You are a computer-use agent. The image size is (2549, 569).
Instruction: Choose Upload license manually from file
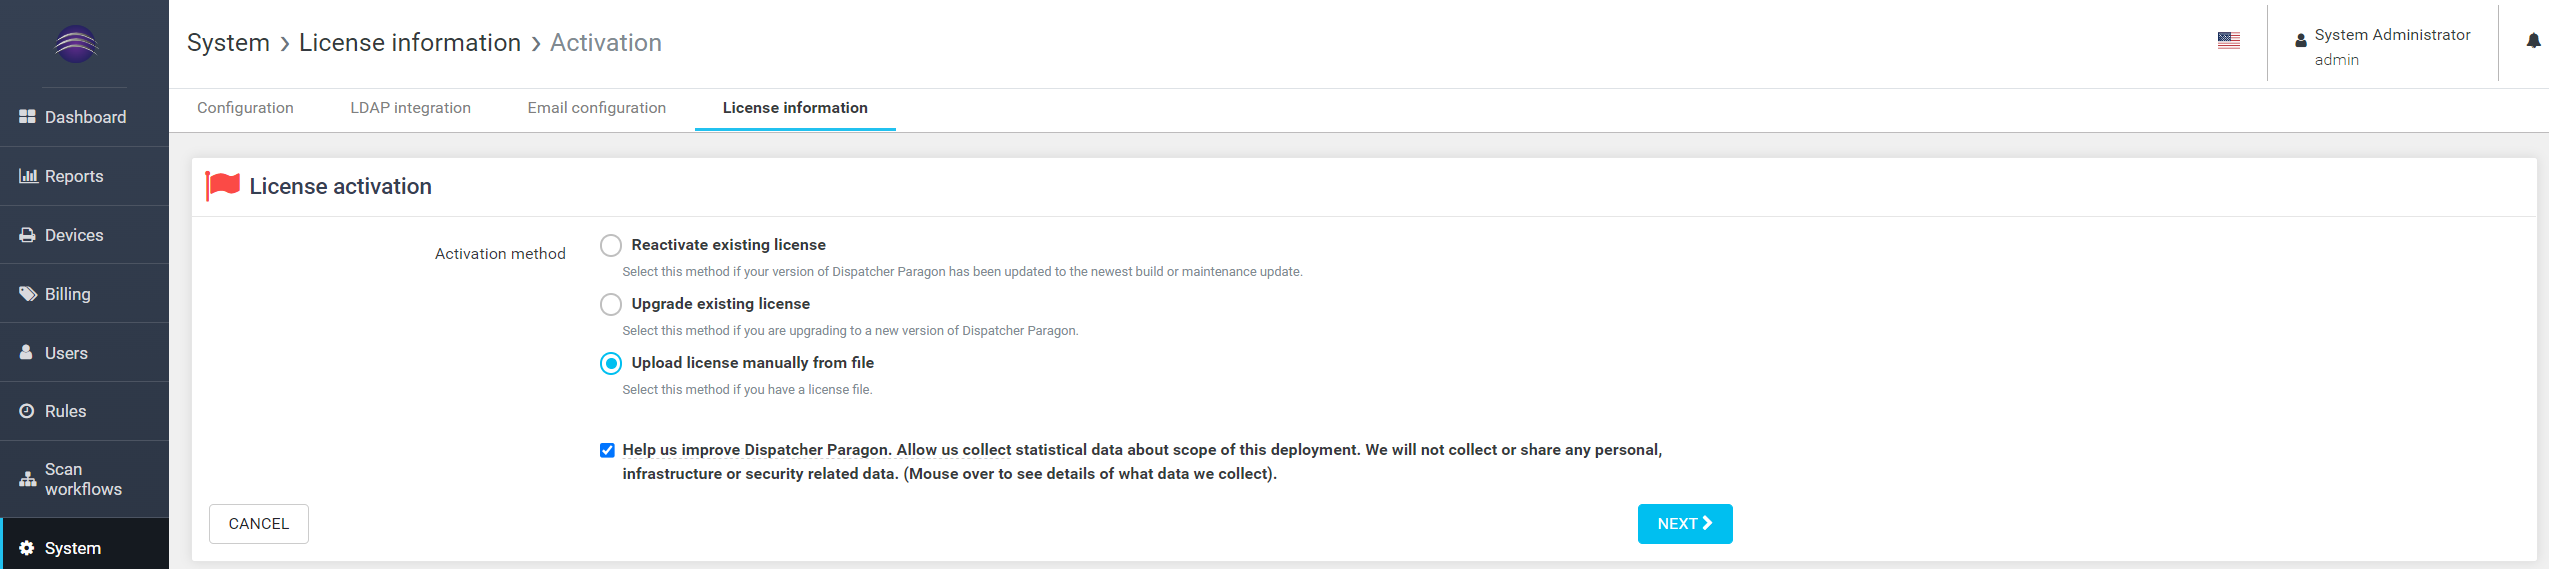[x=611, y=363]
